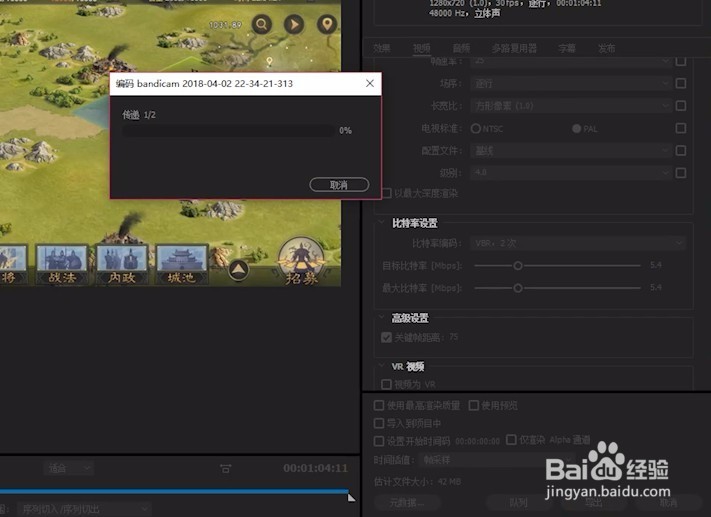
Task: Toggle match-source checkbox beside 场序
Action: click(681, 83)
